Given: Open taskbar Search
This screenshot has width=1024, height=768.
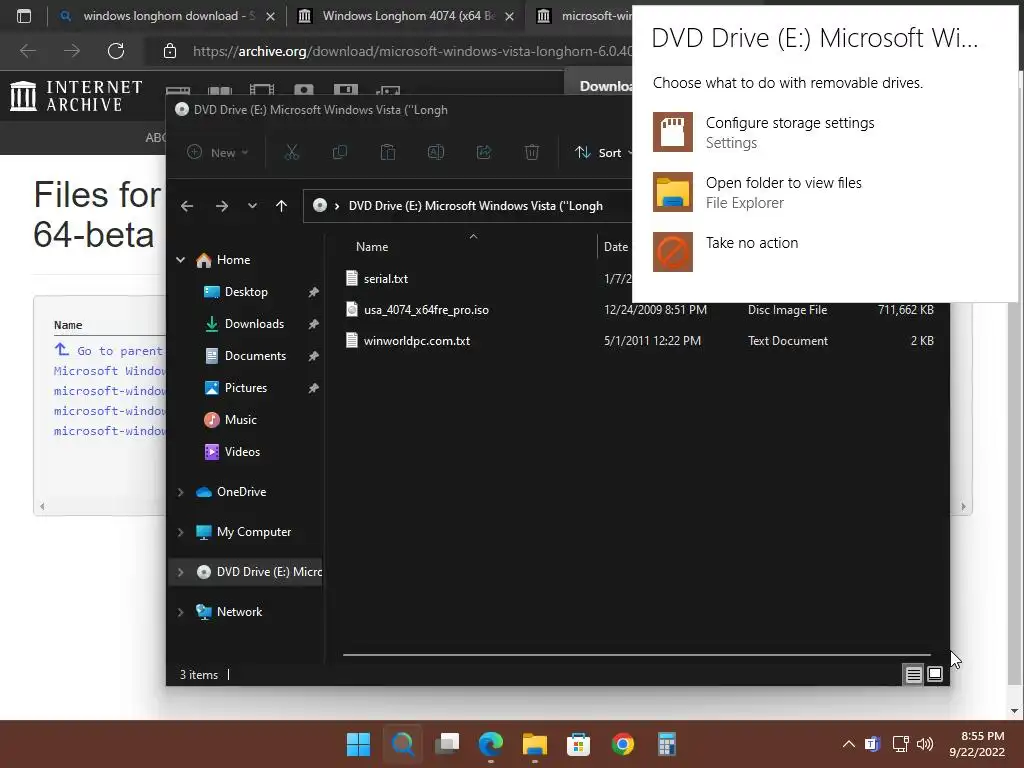Looking at the screenshot, I should tap(403, 744).
